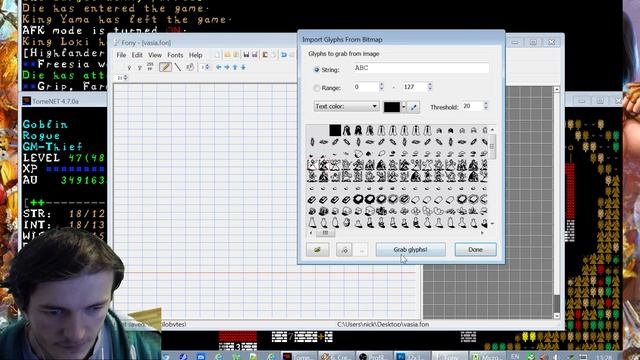Screen dimensions: 640x360
Task: Shift glyph right with blue arrow
Action: (x=227, y=67)
